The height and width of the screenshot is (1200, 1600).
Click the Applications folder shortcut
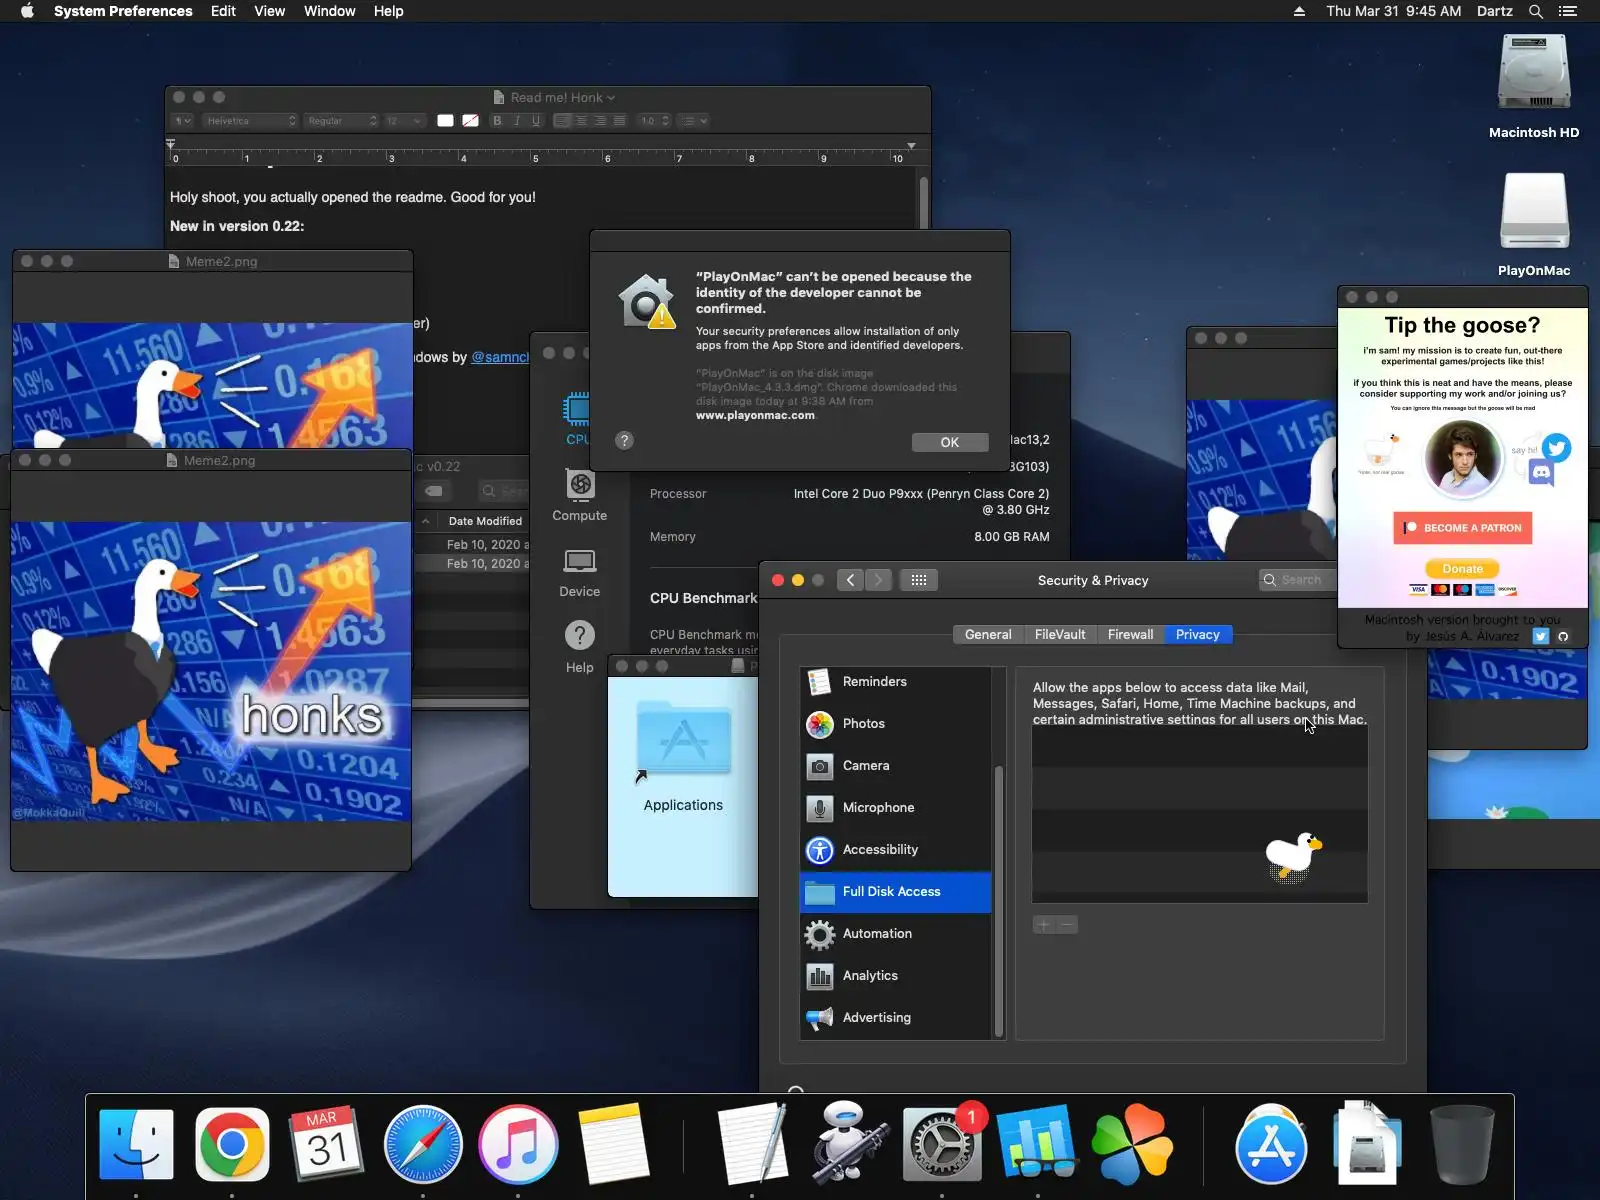point(683,757)
